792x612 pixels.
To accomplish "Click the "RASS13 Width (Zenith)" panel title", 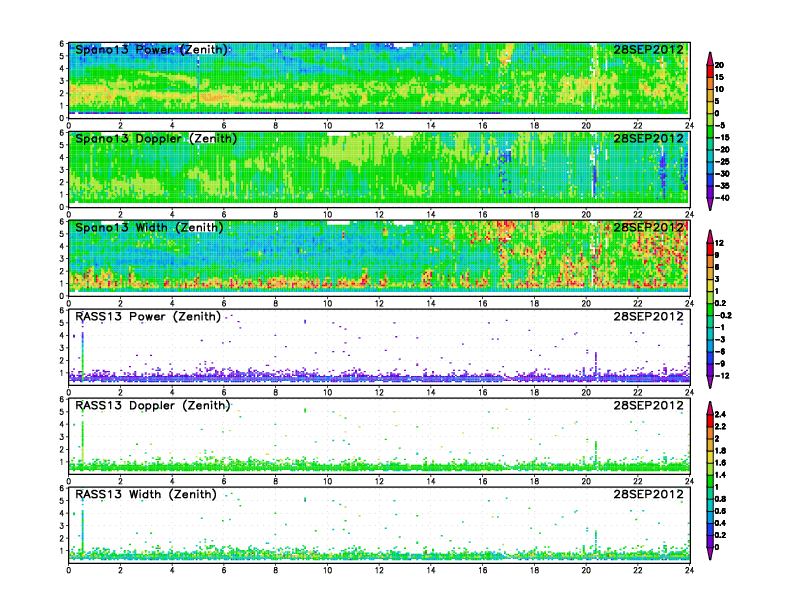I will point(146,494).
